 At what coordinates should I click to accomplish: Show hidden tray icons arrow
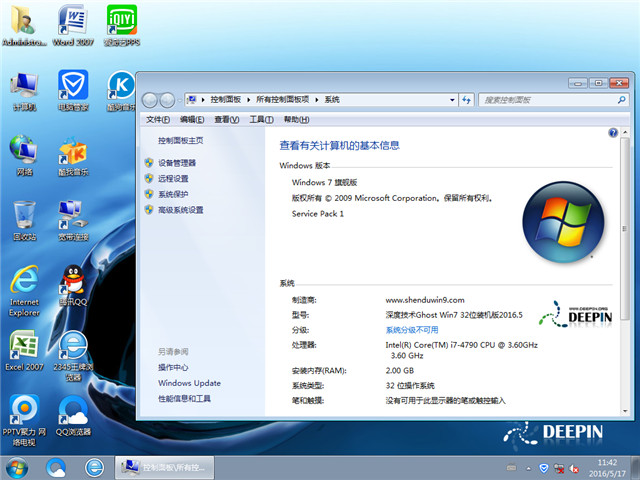coord(529,469)
